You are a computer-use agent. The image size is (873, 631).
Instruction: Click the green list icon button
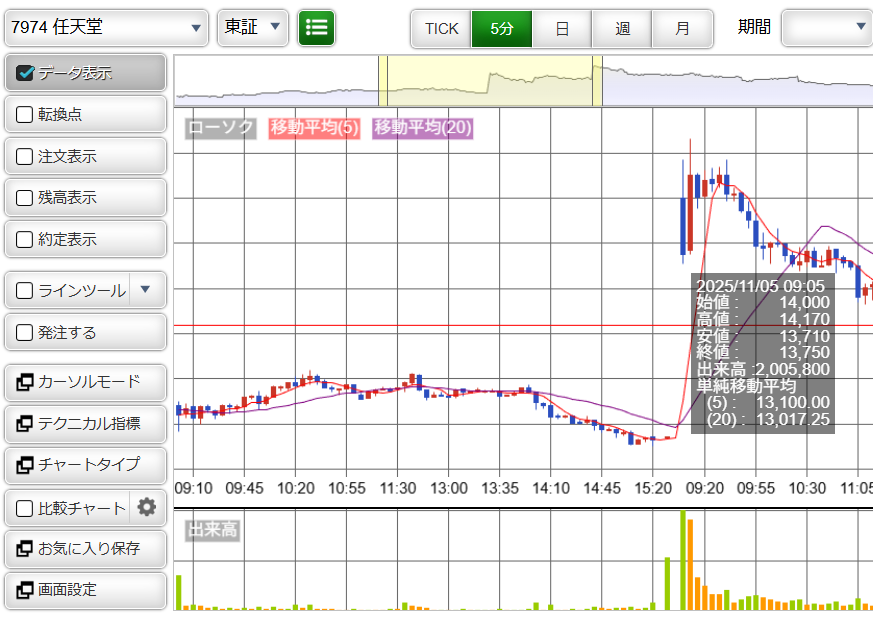[317, 27]
